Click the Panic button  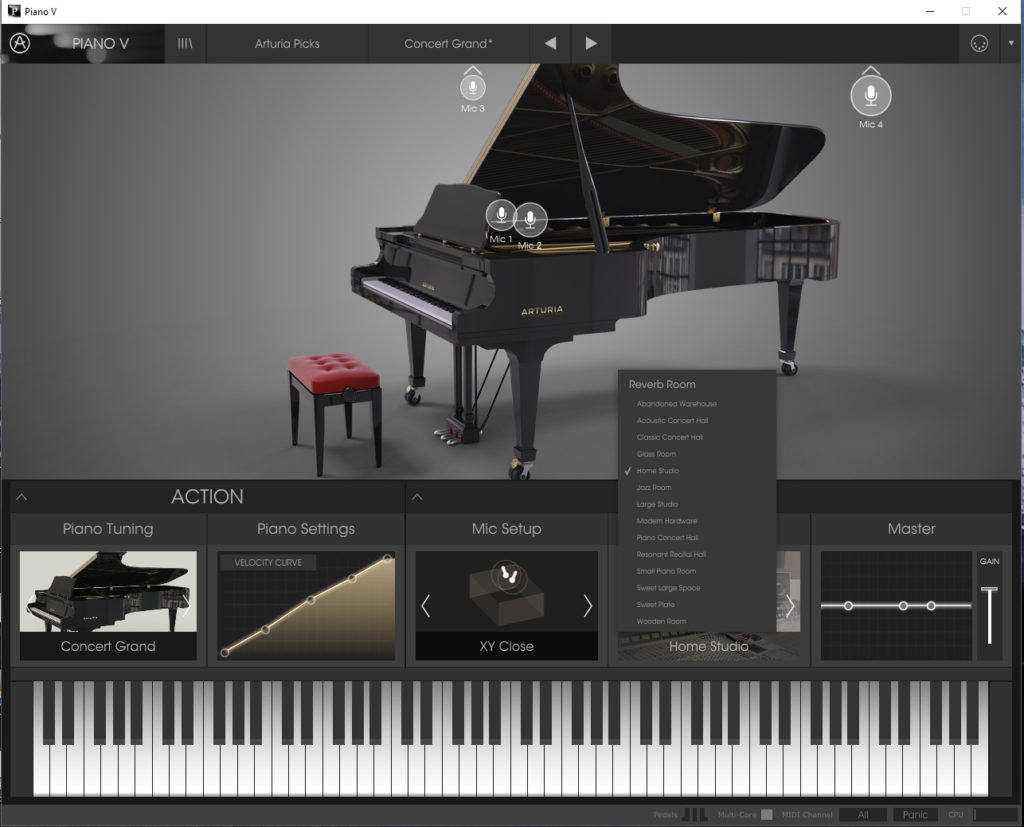tap(915, 815)
